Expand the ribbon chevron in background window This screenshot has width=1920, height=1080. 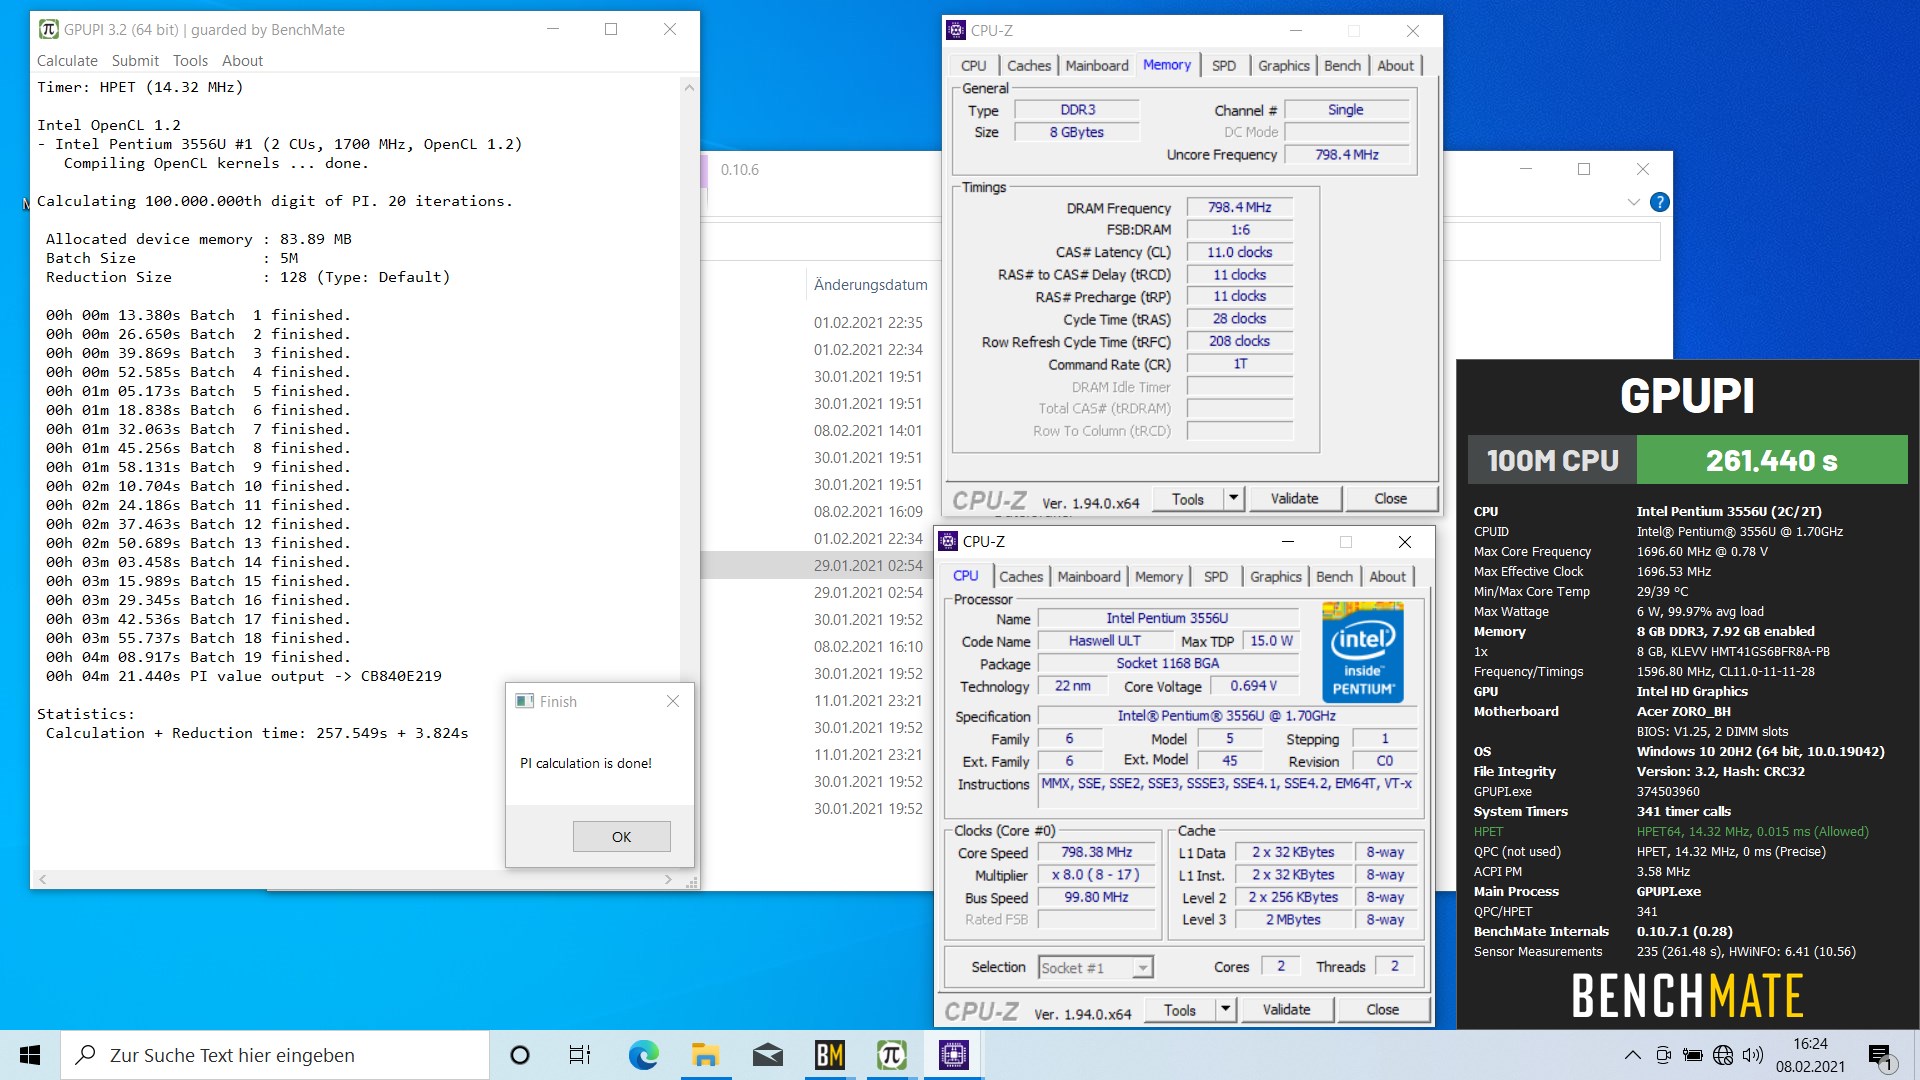click(1633, 202)
